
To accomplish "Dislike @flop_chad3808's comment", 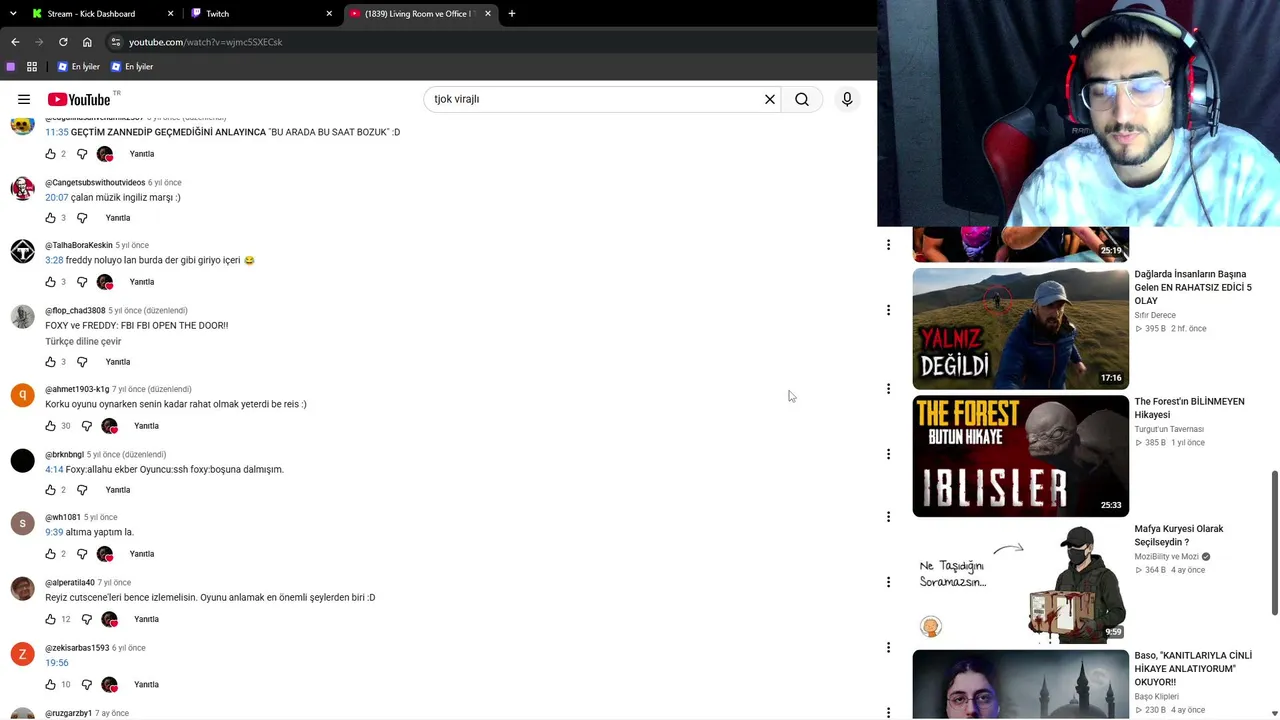I will click(82, 362).
